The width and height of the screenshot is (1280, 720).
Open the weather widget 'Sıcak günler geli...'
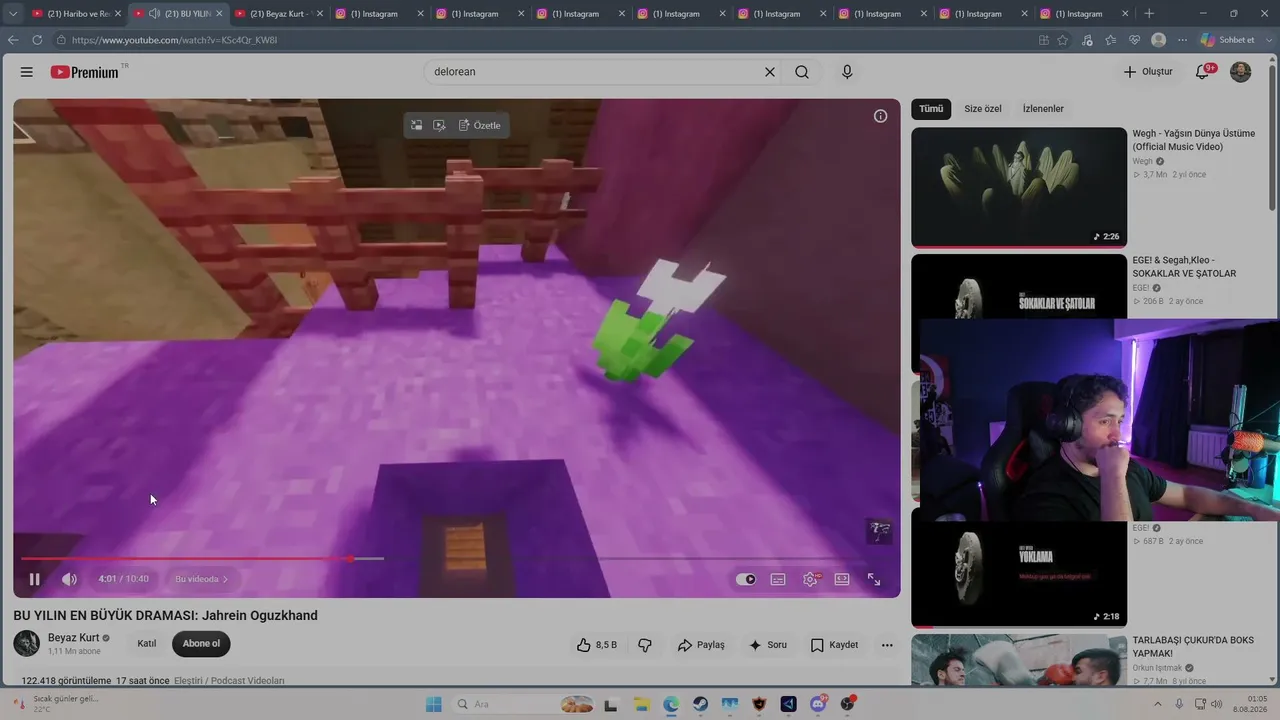pyautogui.click(x=55, y=704)
